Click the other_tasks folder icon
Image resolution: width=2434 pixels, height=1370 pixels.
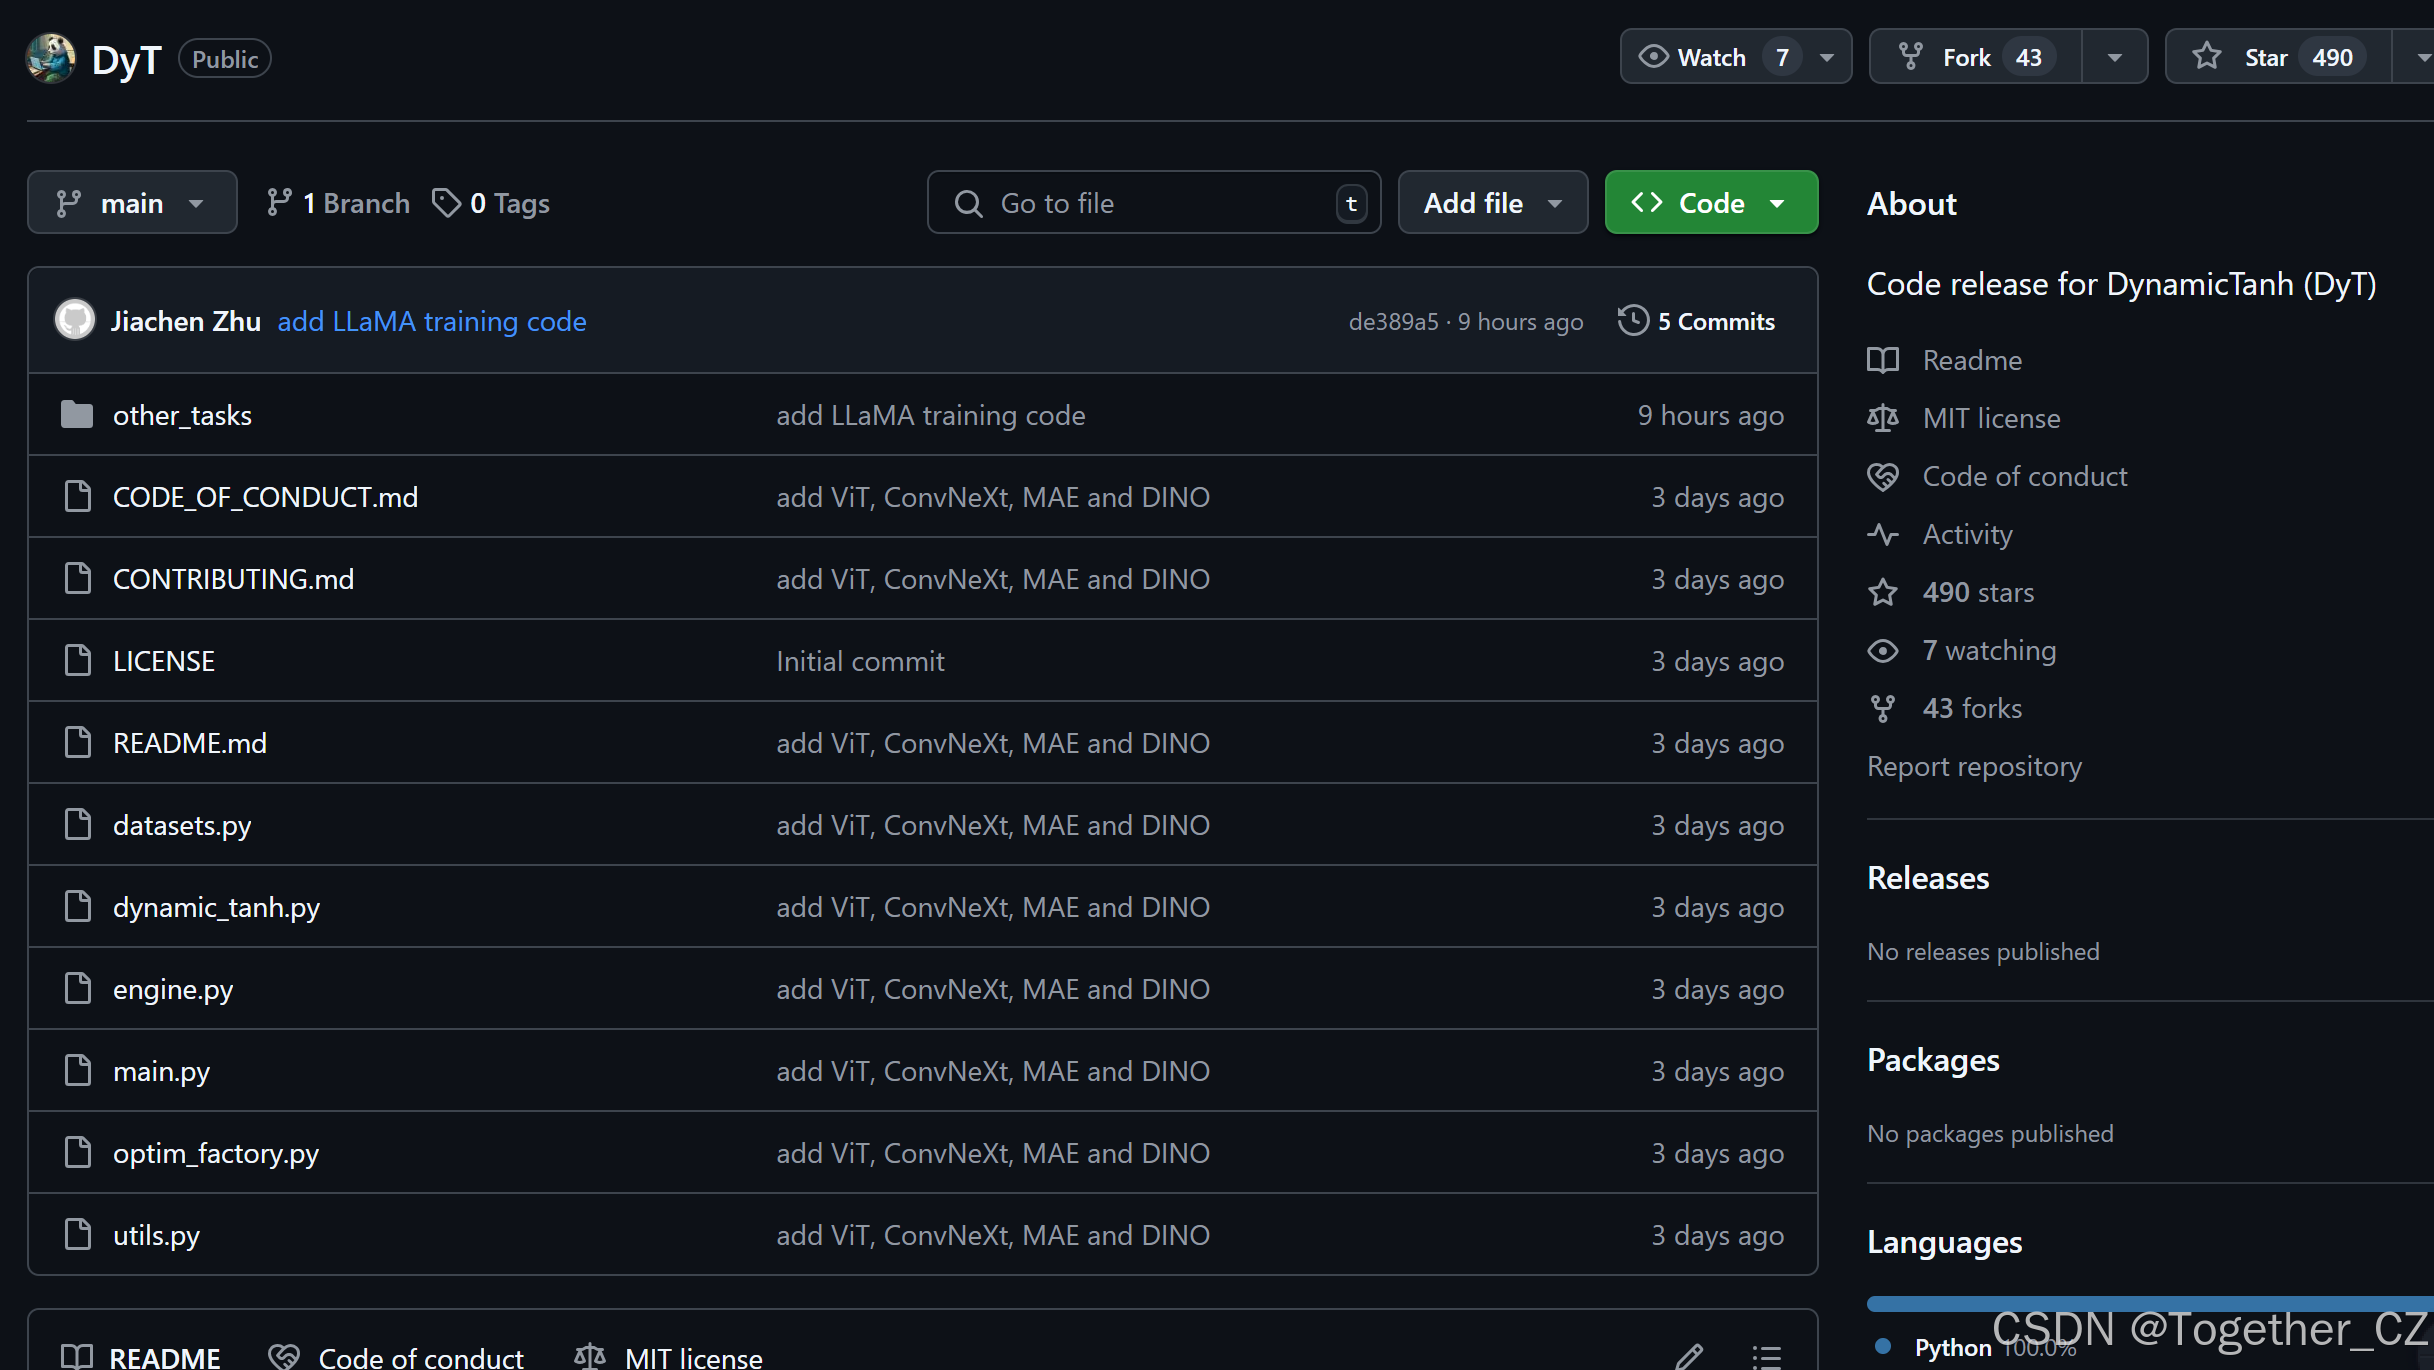click(77, 415)
